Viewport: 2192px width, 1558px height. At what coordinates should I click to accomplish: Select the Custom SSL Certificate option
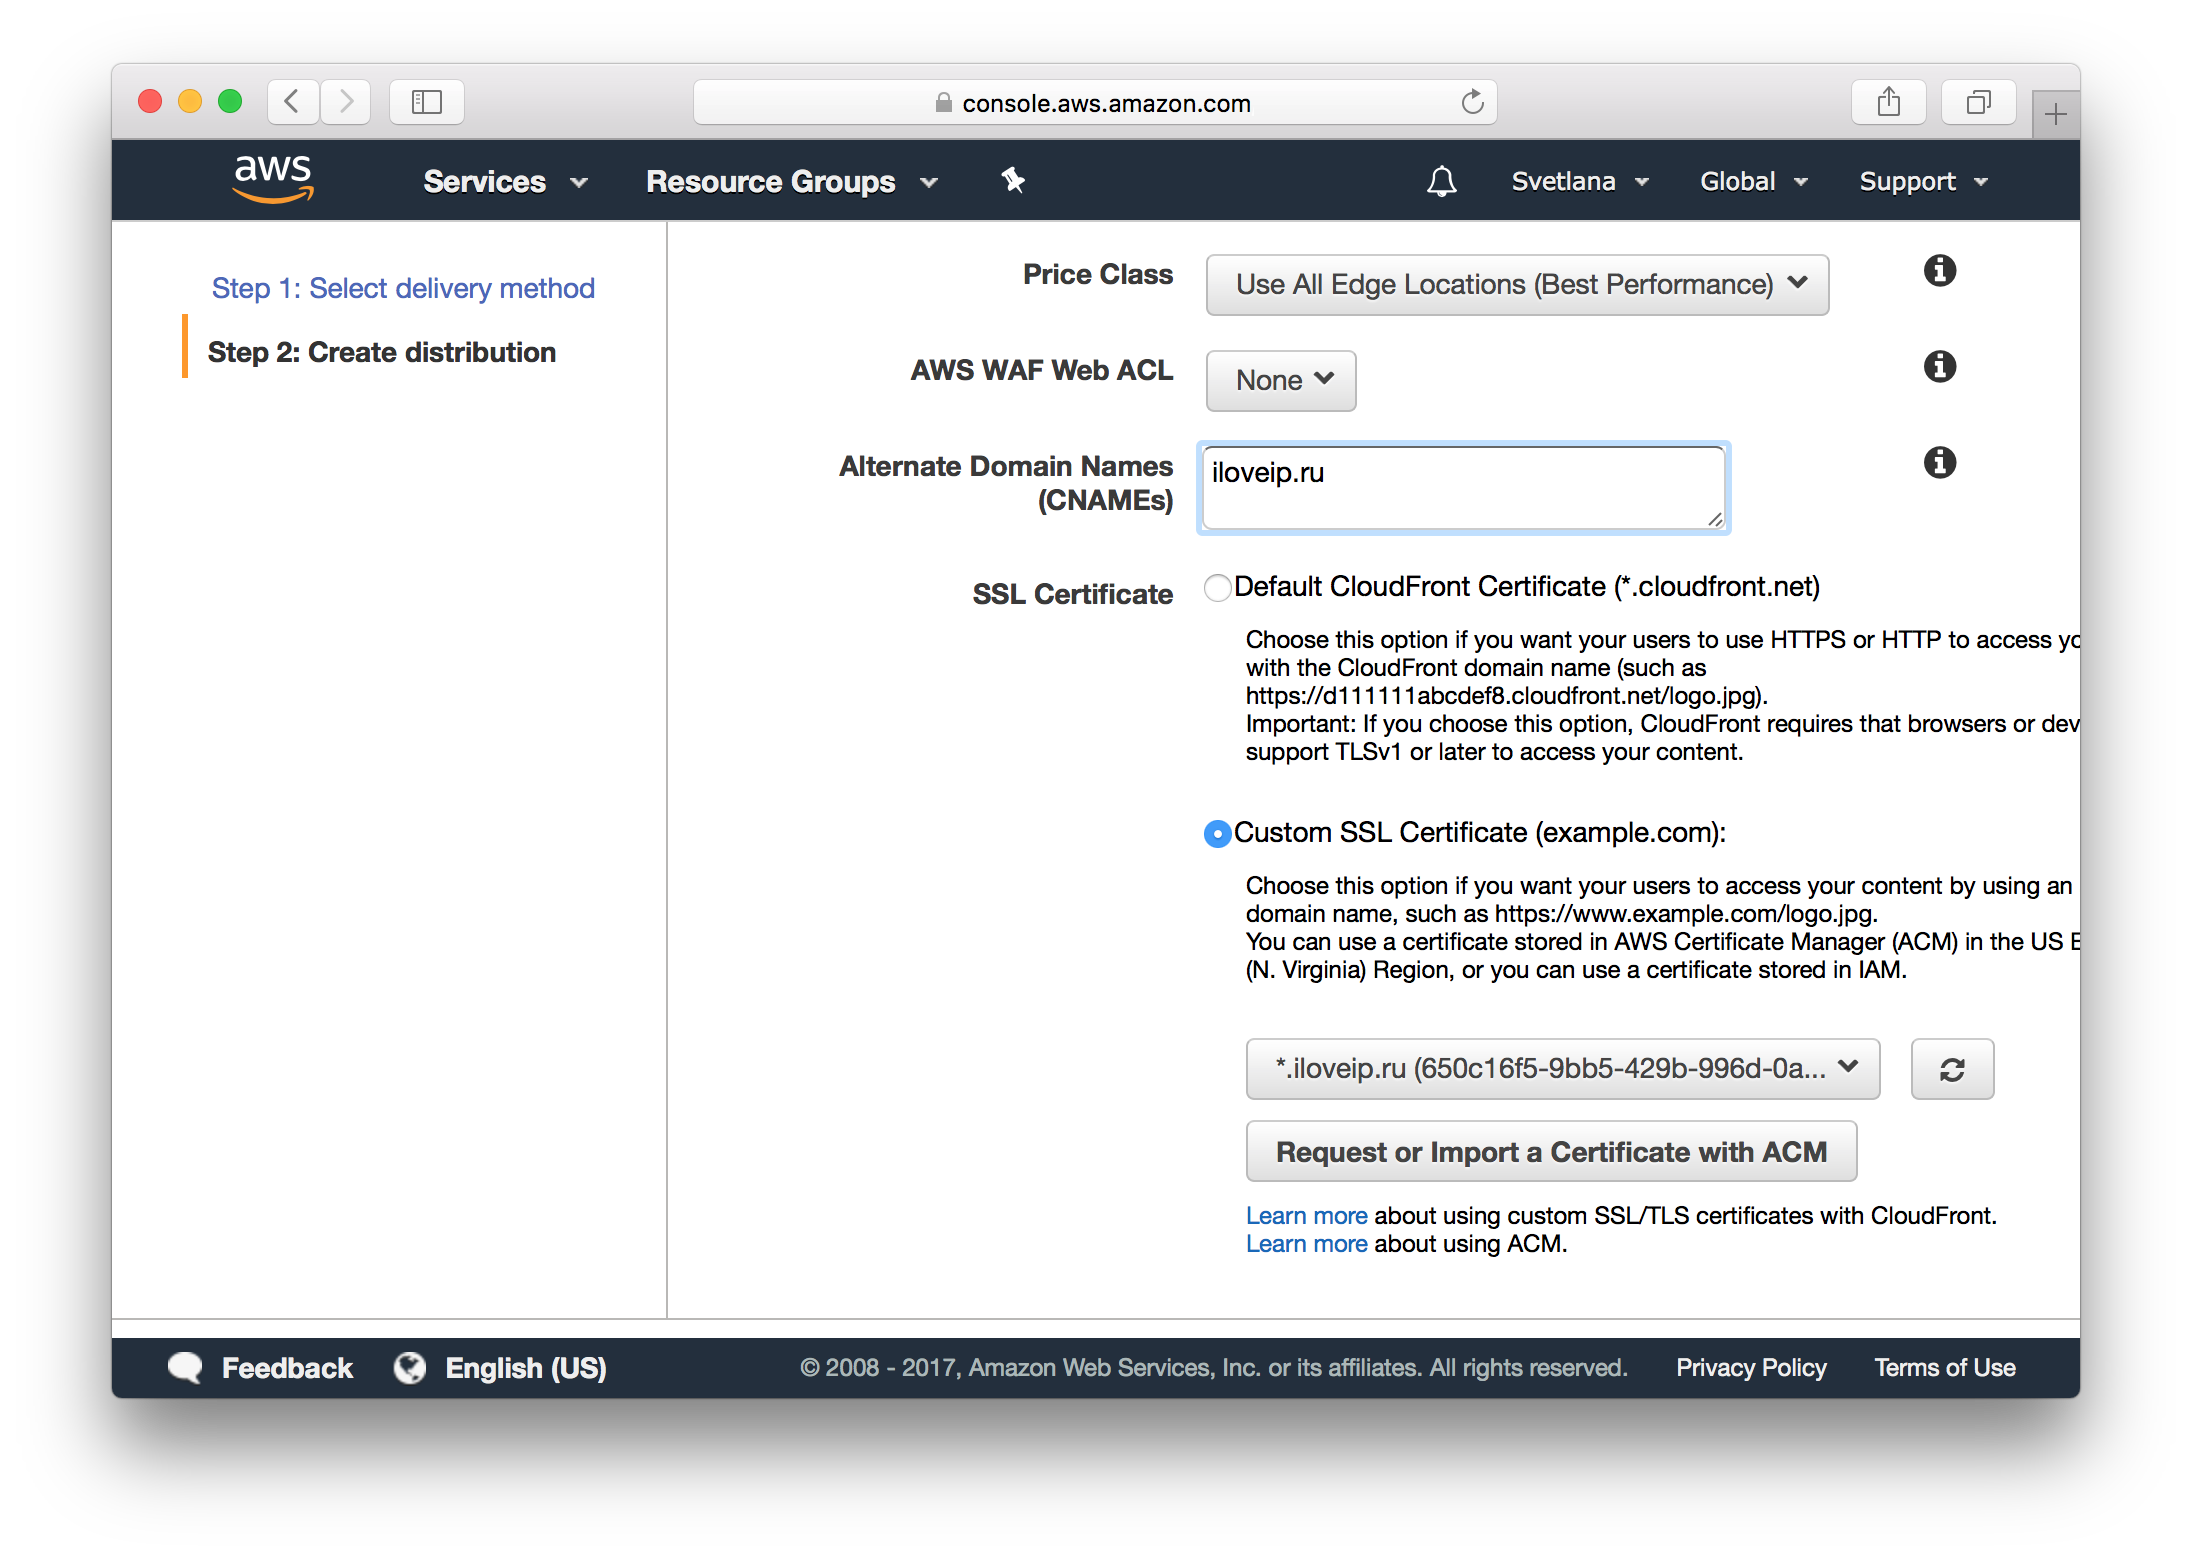coord(1216,833)
